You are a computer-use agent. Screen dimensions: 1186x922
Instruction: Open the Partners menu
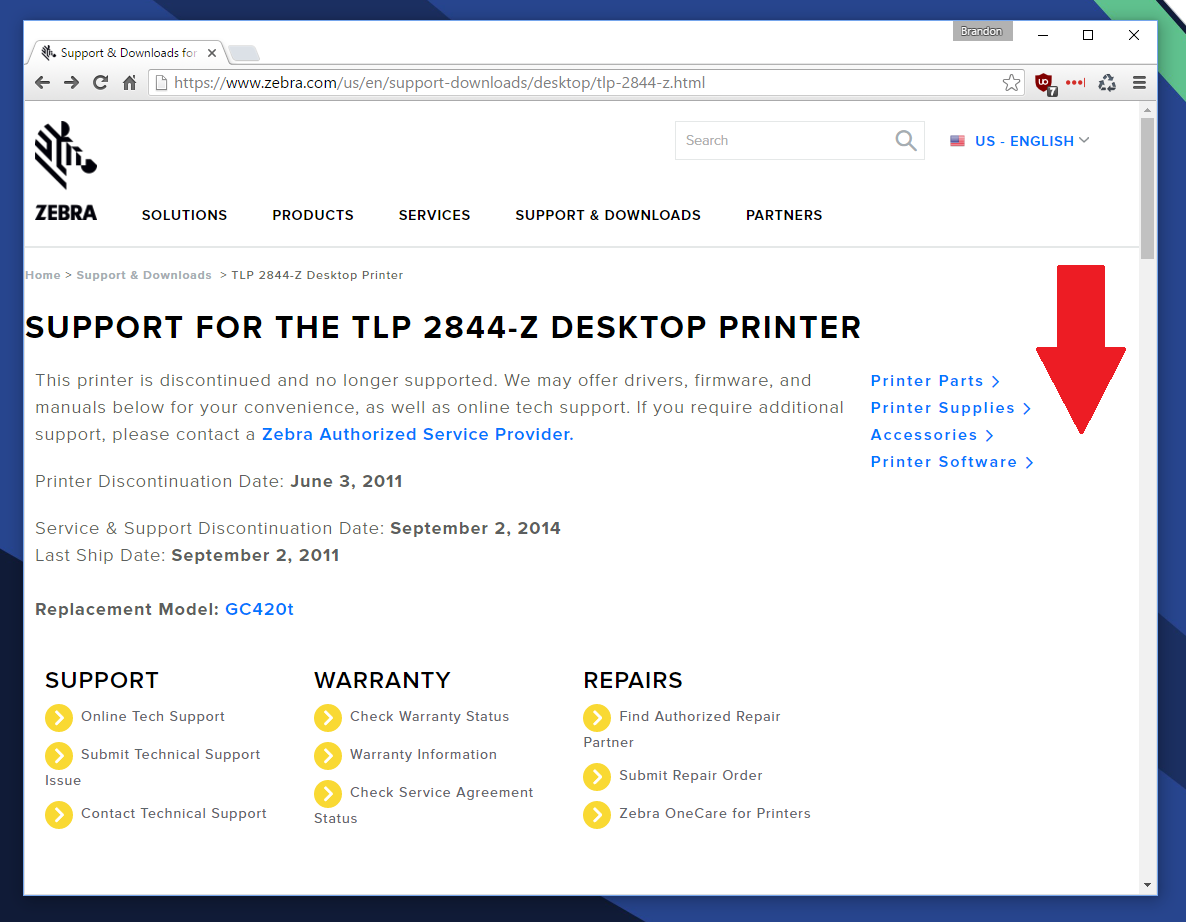784,216
